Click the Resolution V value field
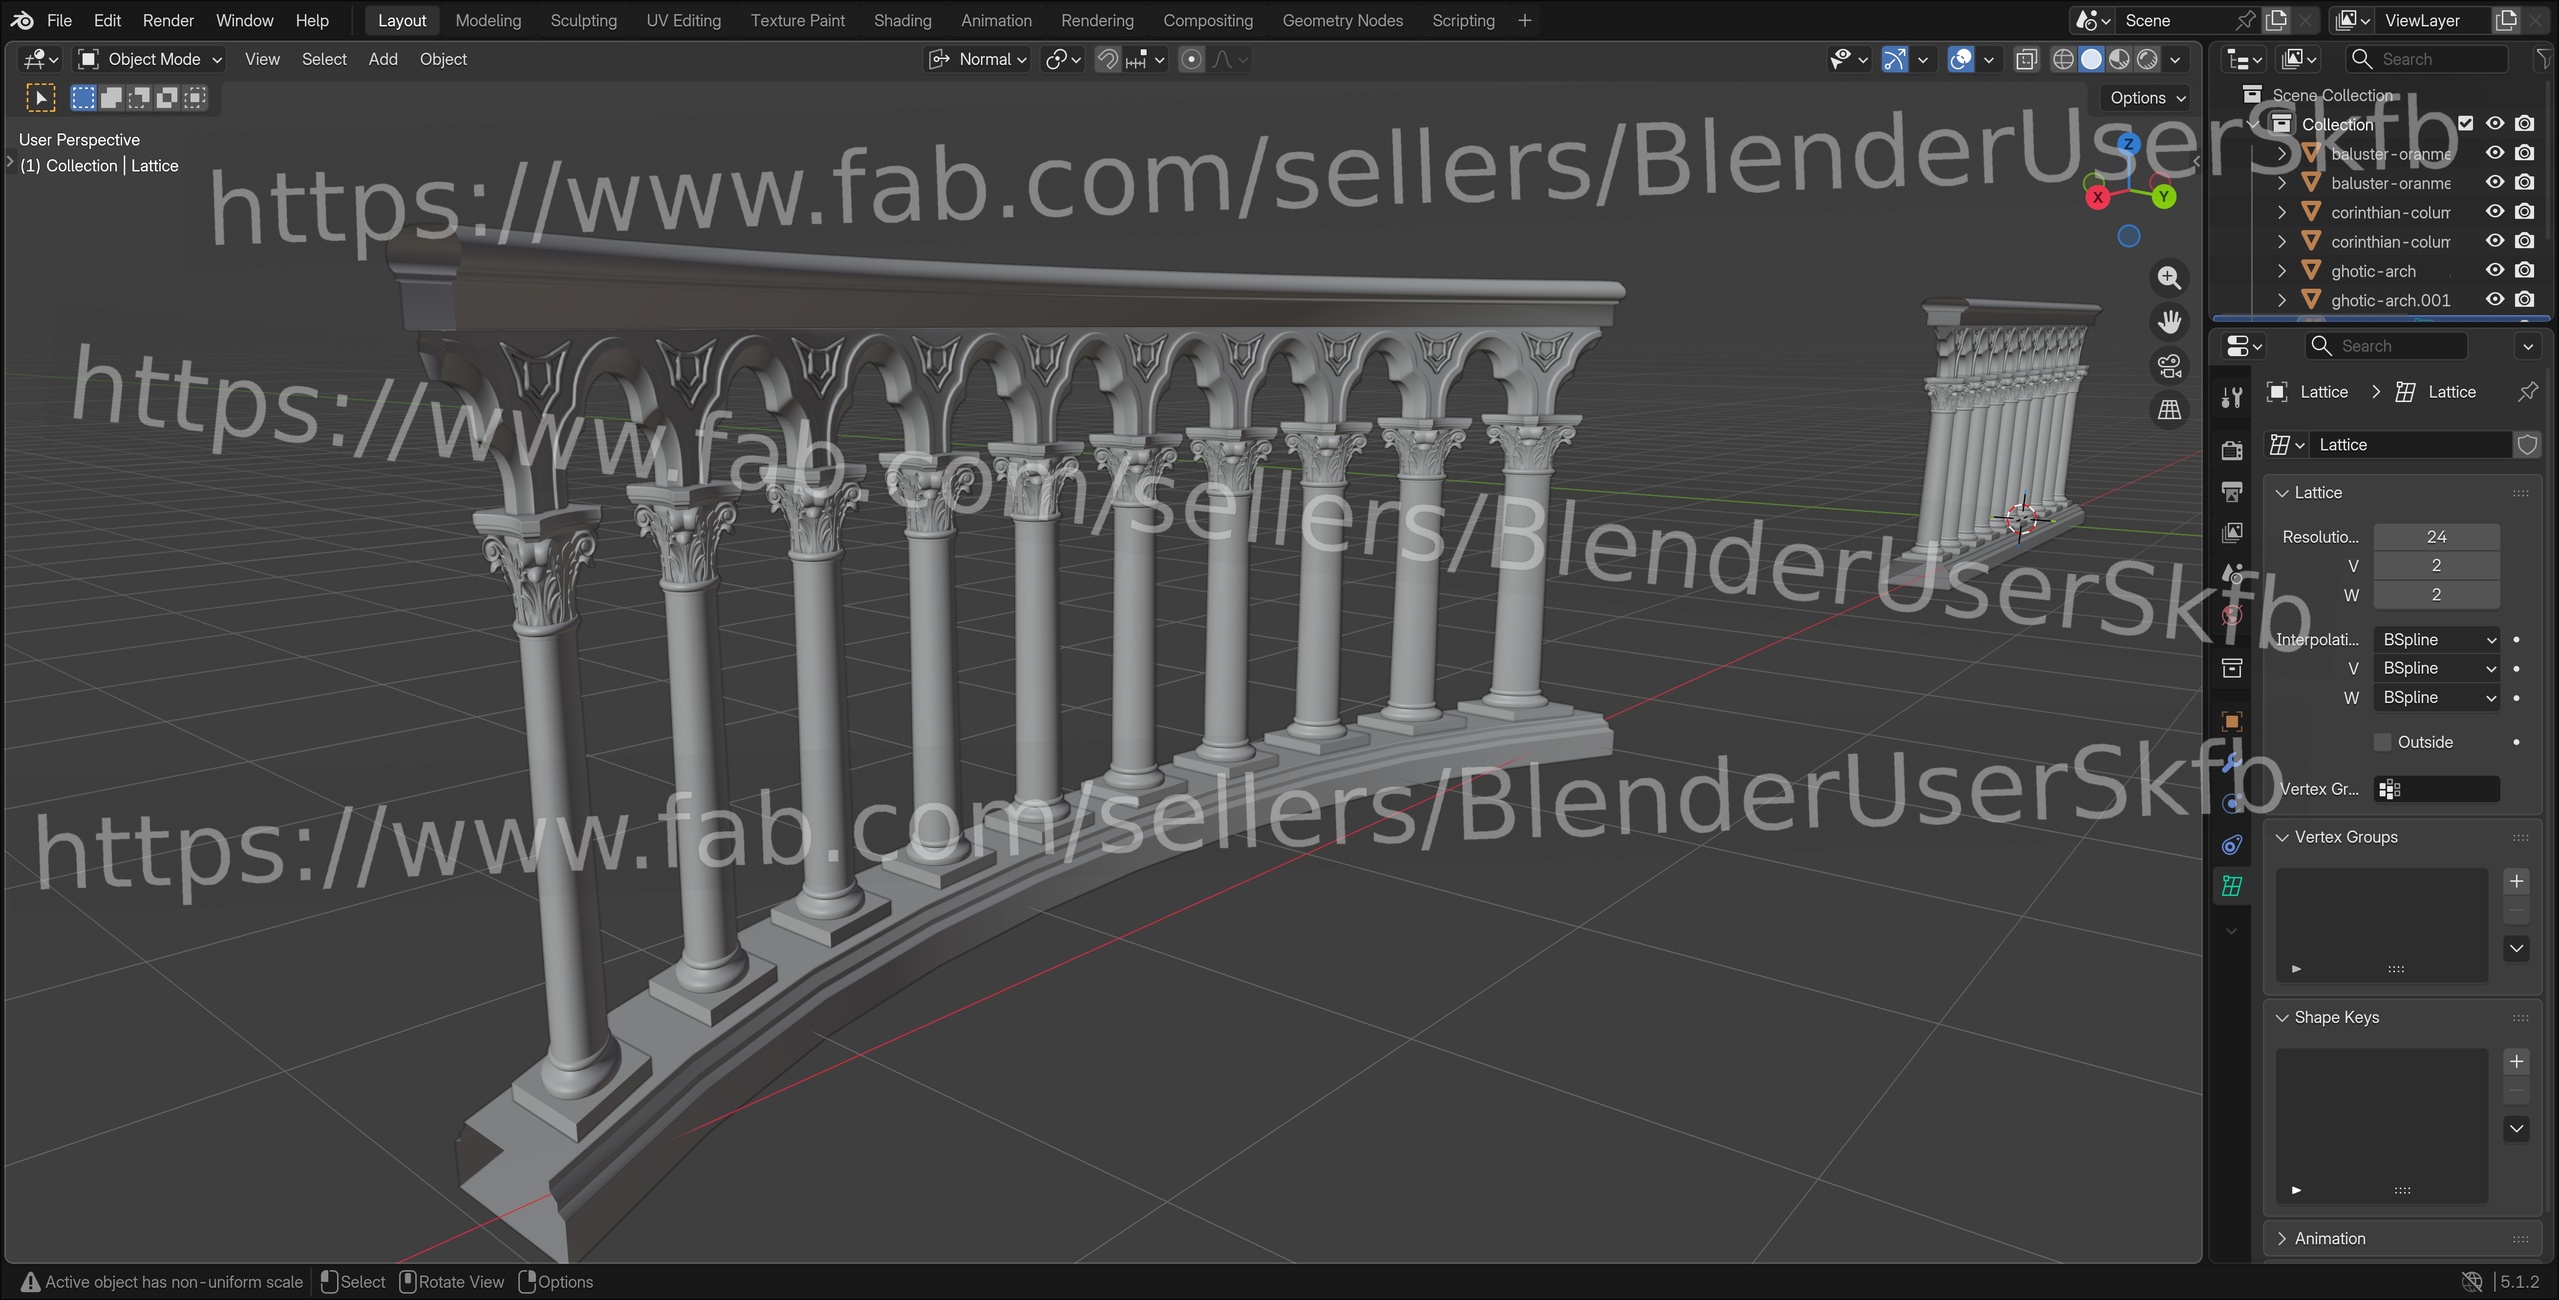This screenshot has width=2559, height=1300. (2437, 565)
